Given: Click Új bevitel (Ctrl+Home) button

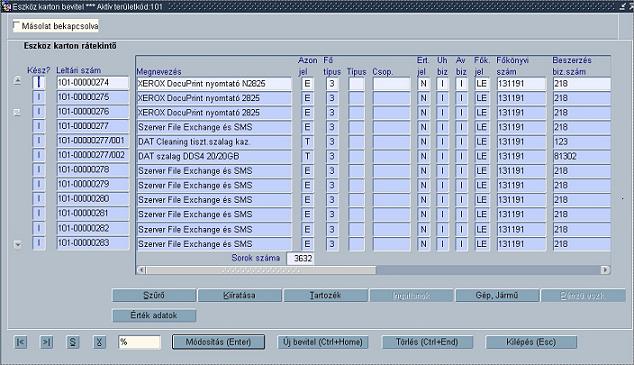Looking at the screenshot, I should 323,342.
